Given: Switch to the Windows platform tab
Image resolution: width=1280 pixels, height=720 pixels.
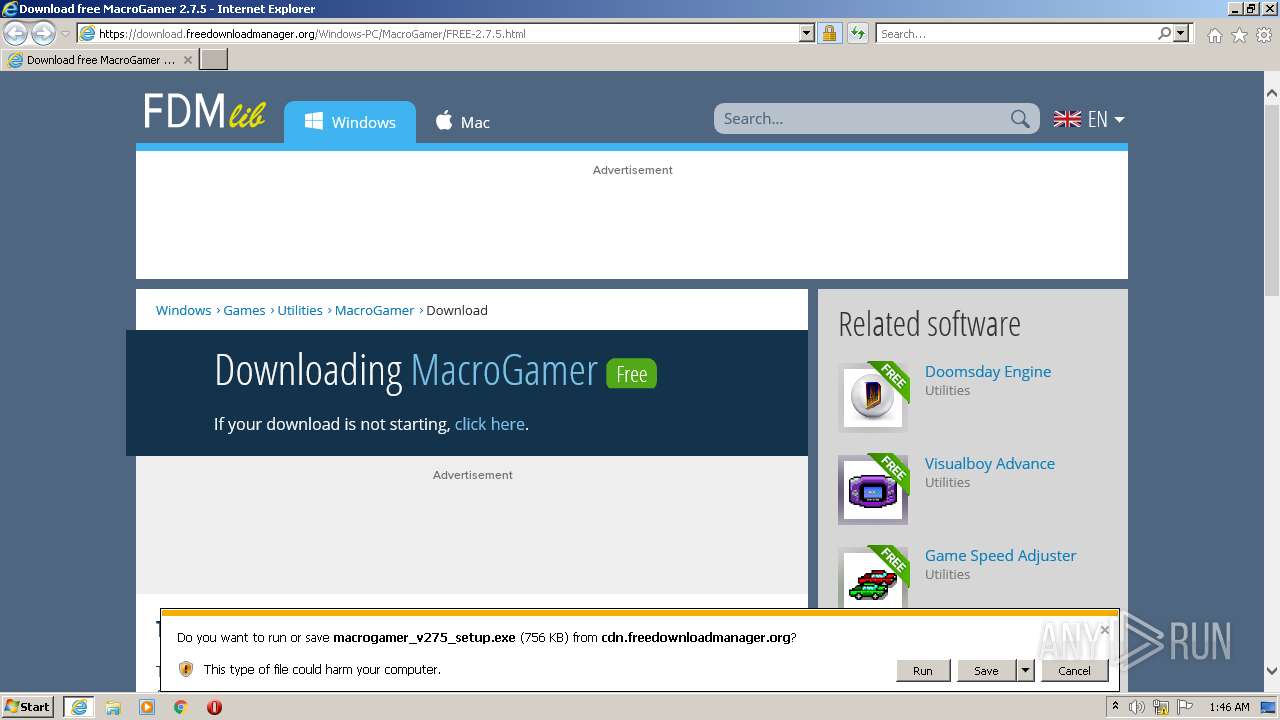Looking at the screenshot, I should pyautogui.click(x=350, y=122).
